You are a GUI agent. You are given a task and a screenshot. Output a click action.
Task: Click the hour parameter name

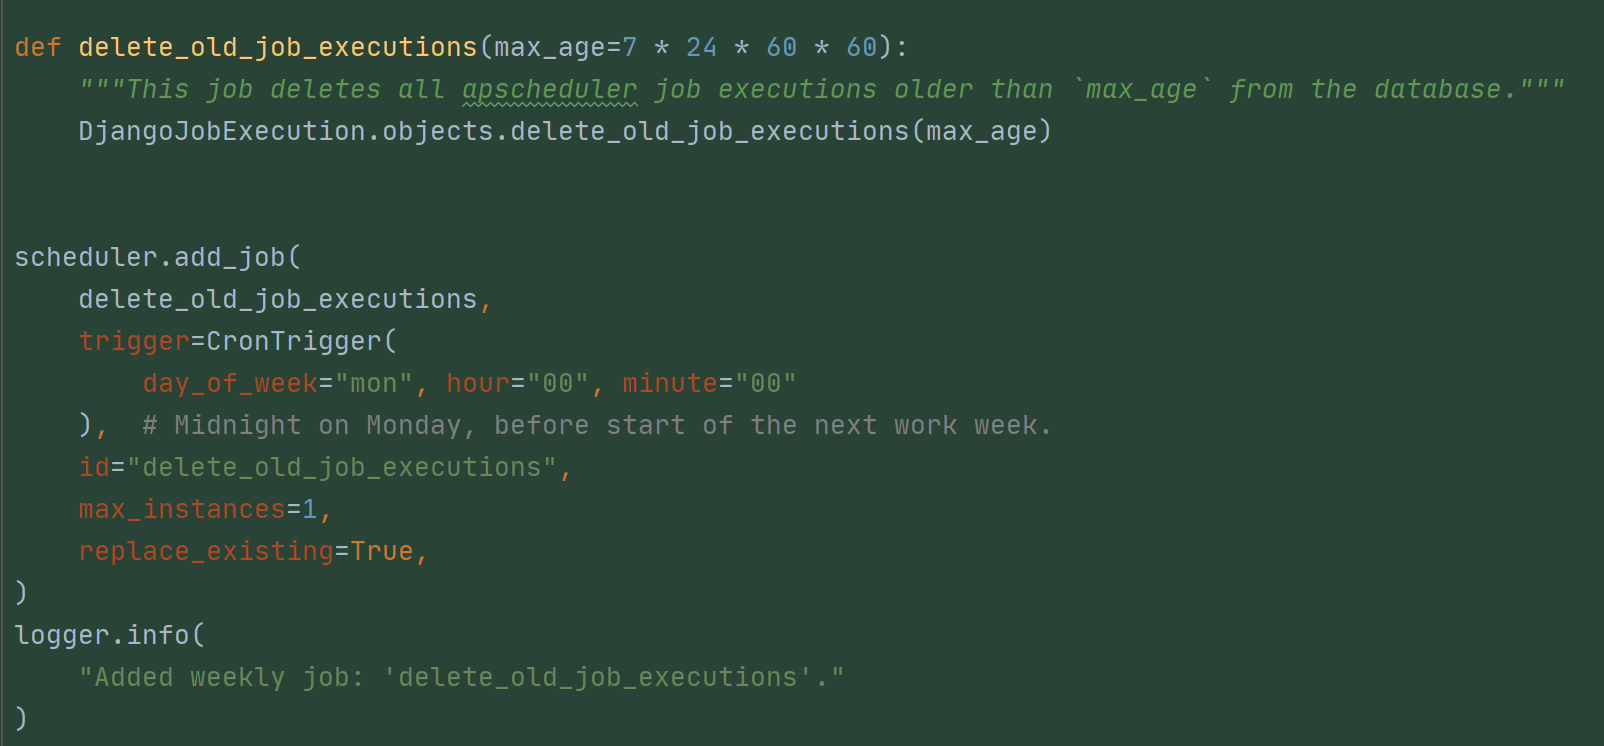478,383
